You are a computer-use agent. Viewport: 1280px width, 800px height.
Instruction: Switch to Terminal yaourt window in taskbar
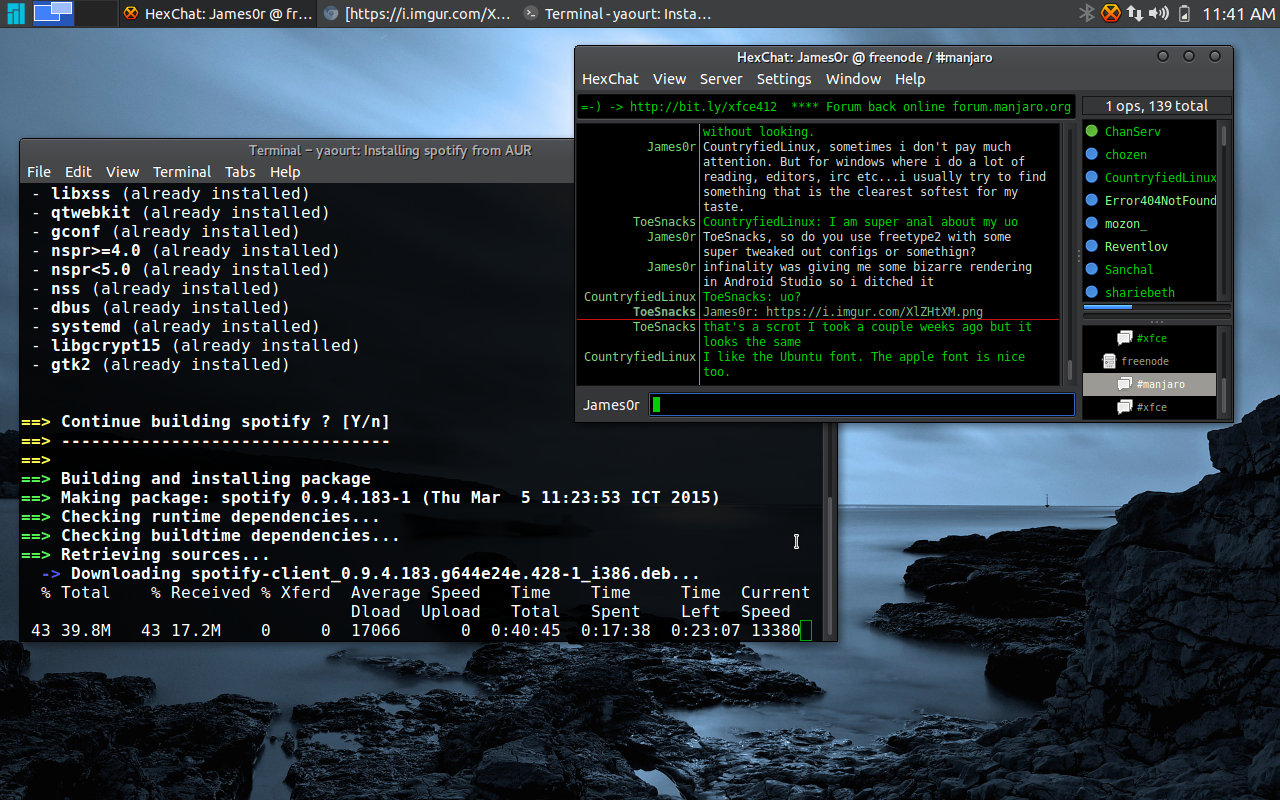pyautogui.click(x=618, y=13)
